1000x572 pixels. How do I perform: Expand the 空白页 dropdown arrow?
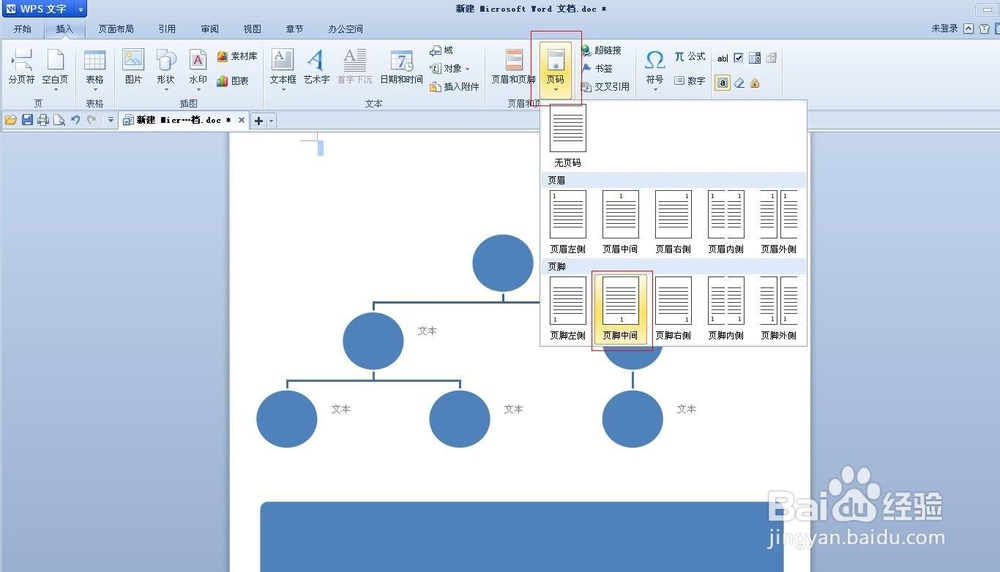click(x=55, y=90)
